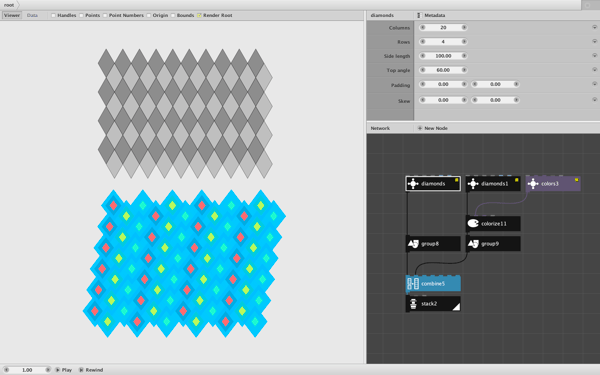
Task: Click the close button on the root tab bar
Action: pyautogui.click(x=588, y=5)
